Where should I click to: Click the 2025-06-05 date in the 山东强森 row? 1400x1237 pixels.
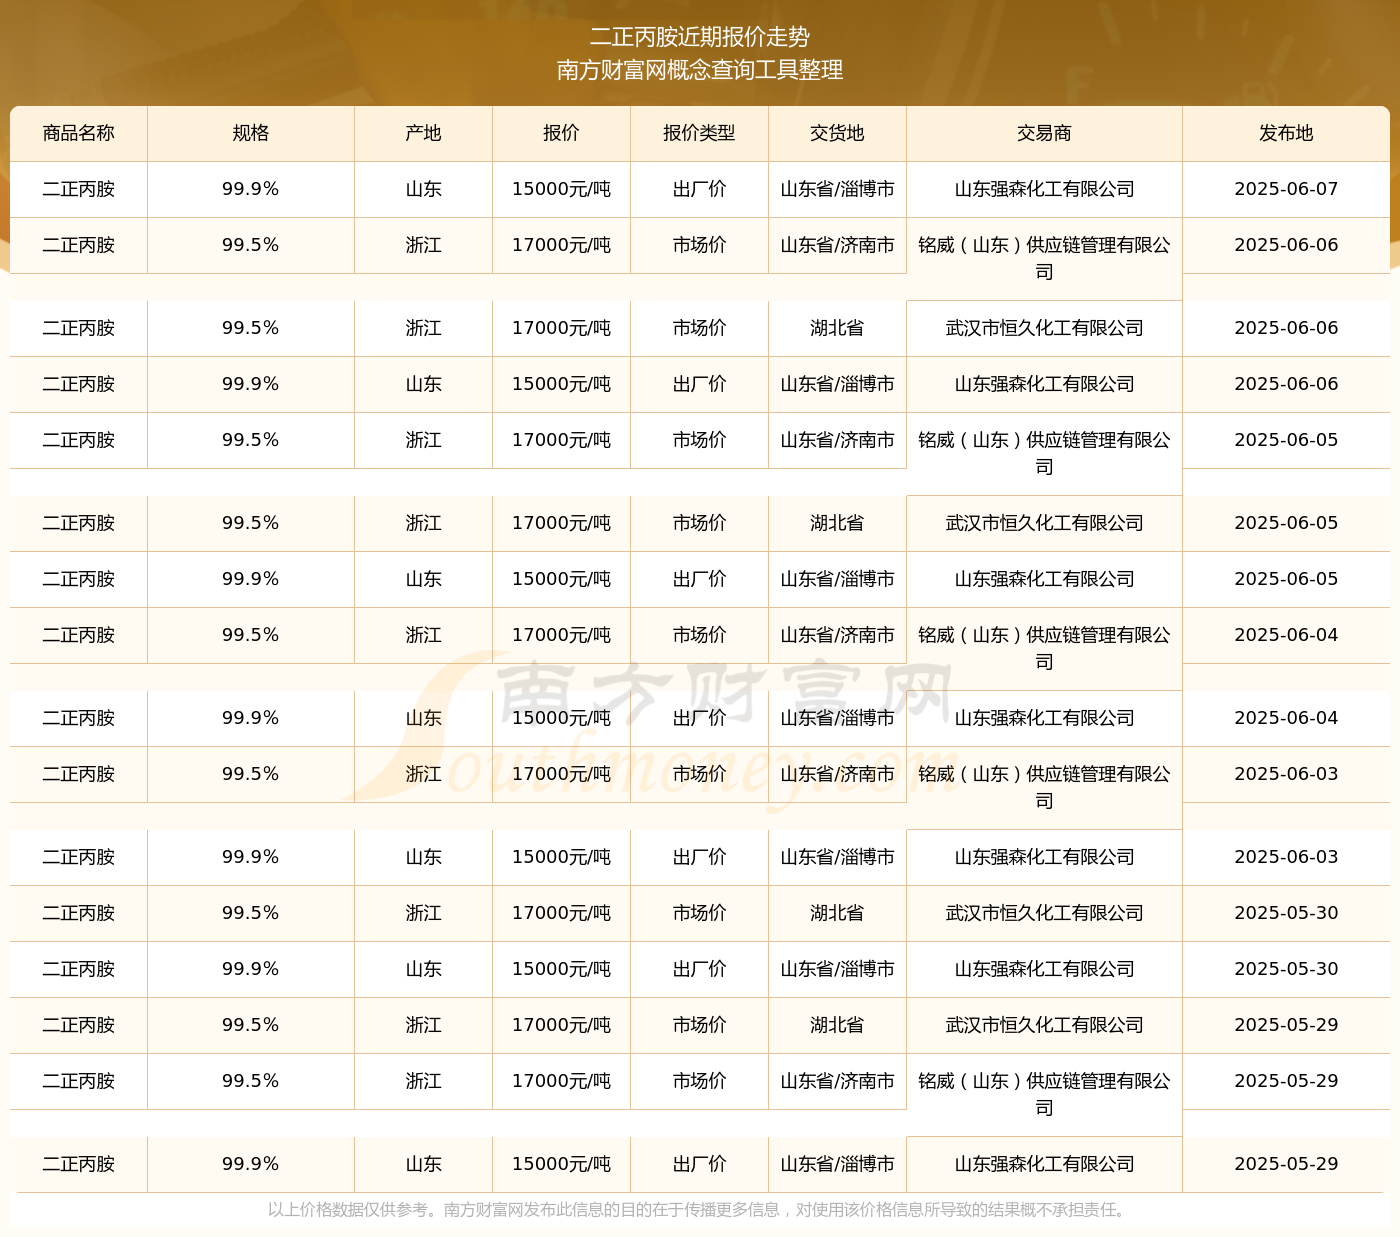(x=1286, y=579)
